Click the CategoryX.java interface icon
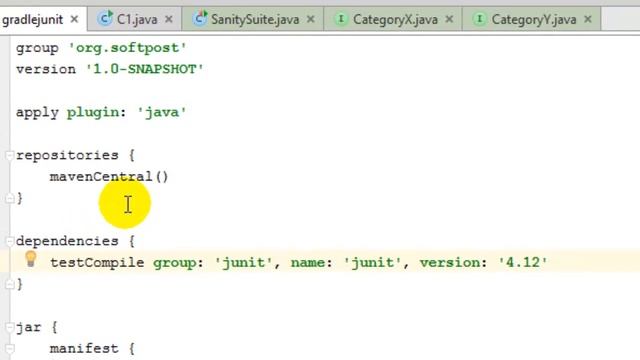 pos(341,19)
